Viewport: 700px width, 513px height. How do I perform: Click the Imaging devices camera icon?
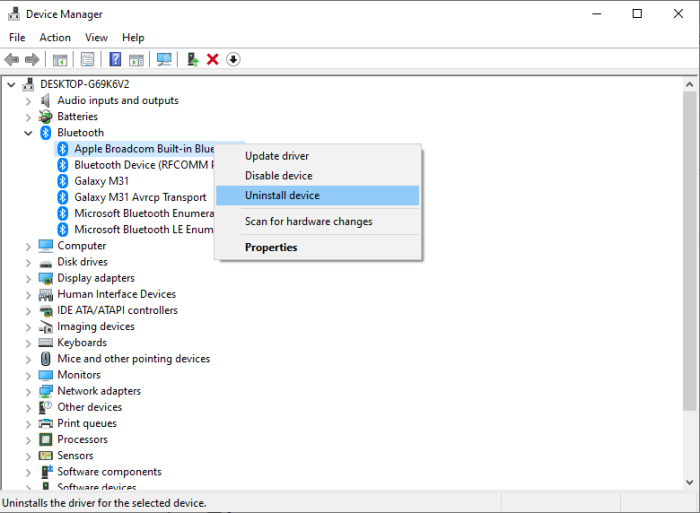46,327
